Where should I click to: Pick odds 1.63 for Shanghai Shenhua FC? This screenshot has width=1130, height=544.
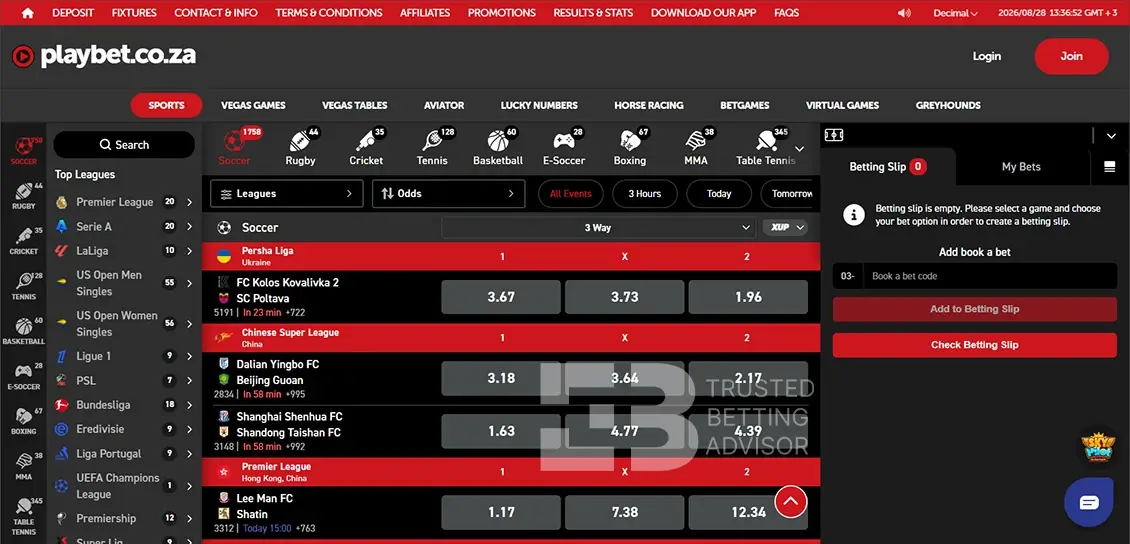click(x=501, y=431)
